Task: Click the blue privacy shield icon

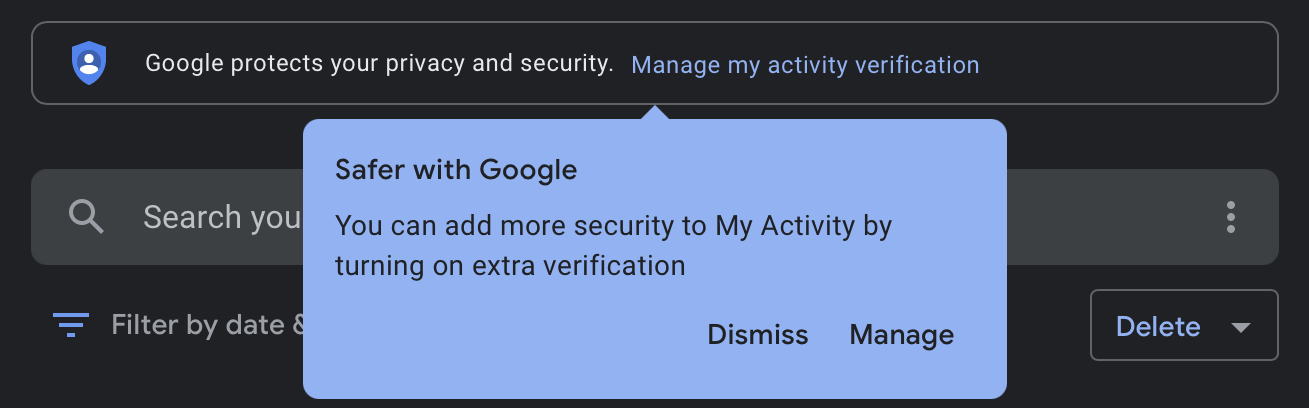Action: coord(89,63)
